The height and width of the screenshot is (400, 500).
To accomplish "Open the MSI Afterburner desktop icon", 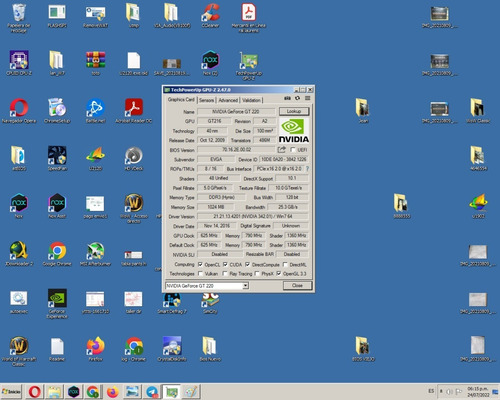I will pyautogui.click(x=96, y=254).
